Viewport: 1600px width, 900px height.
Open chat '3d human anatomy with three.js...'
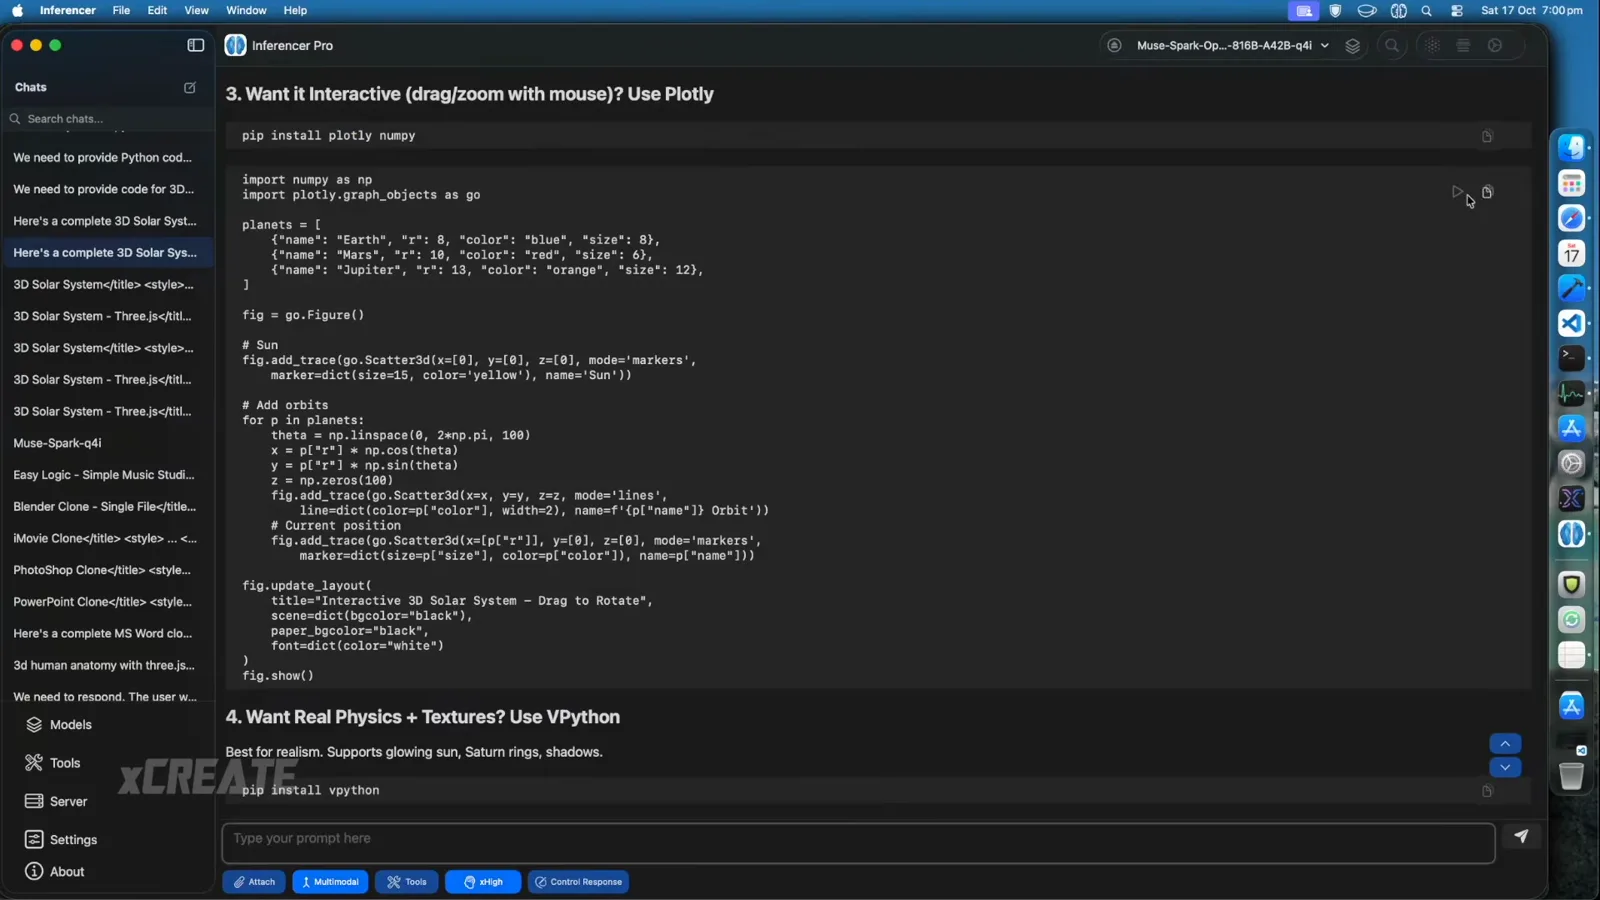pyautogui.click(x=107, y=665)
